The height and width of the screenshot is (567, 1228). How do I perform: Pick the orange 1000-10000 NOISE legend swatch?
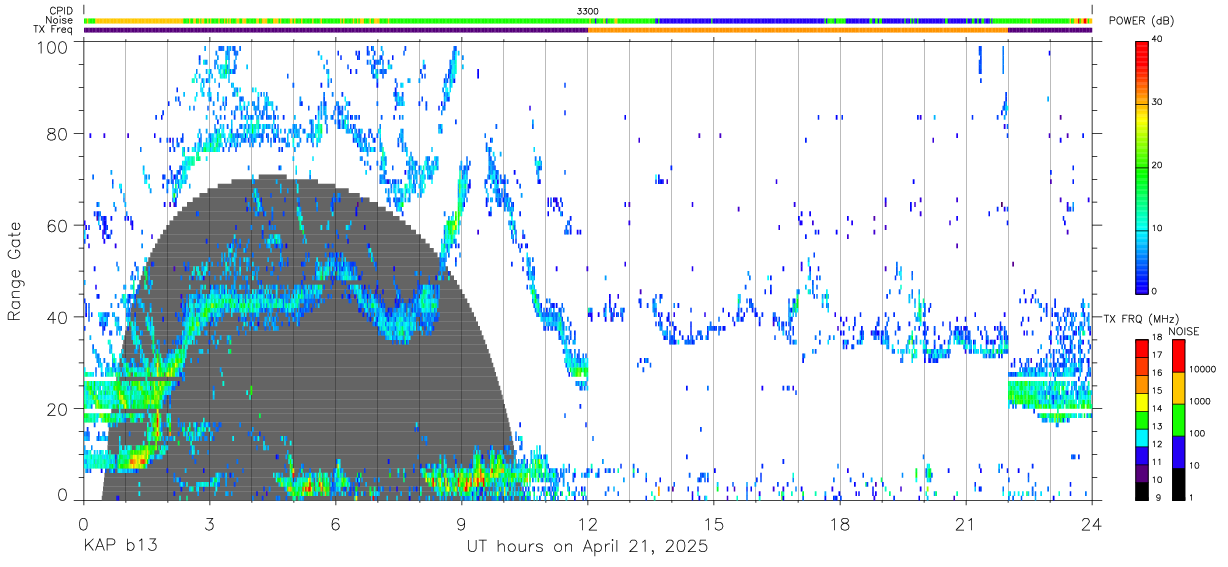pos(1177,388)
